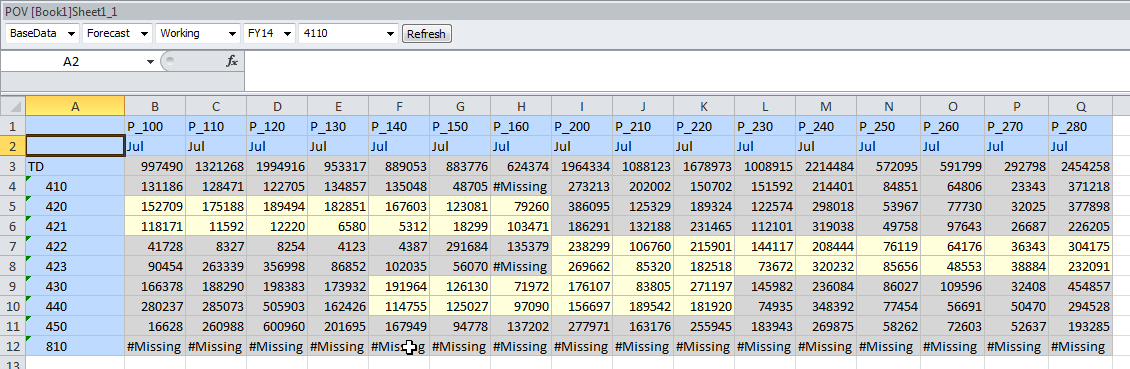Click cell with value 997490
Viewport: 1130px width, 369px height.
155,166
